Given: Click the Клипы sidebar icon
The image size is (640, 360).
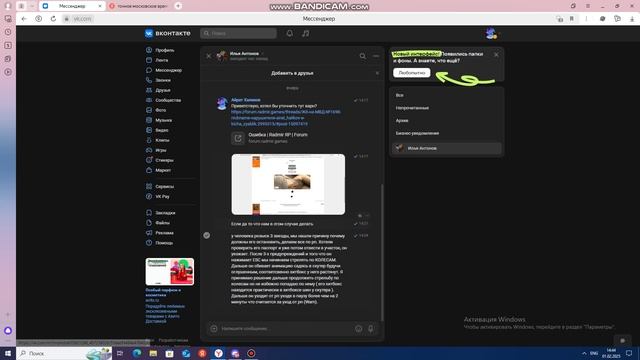Looking at the screenshot, I should (149, 140).
